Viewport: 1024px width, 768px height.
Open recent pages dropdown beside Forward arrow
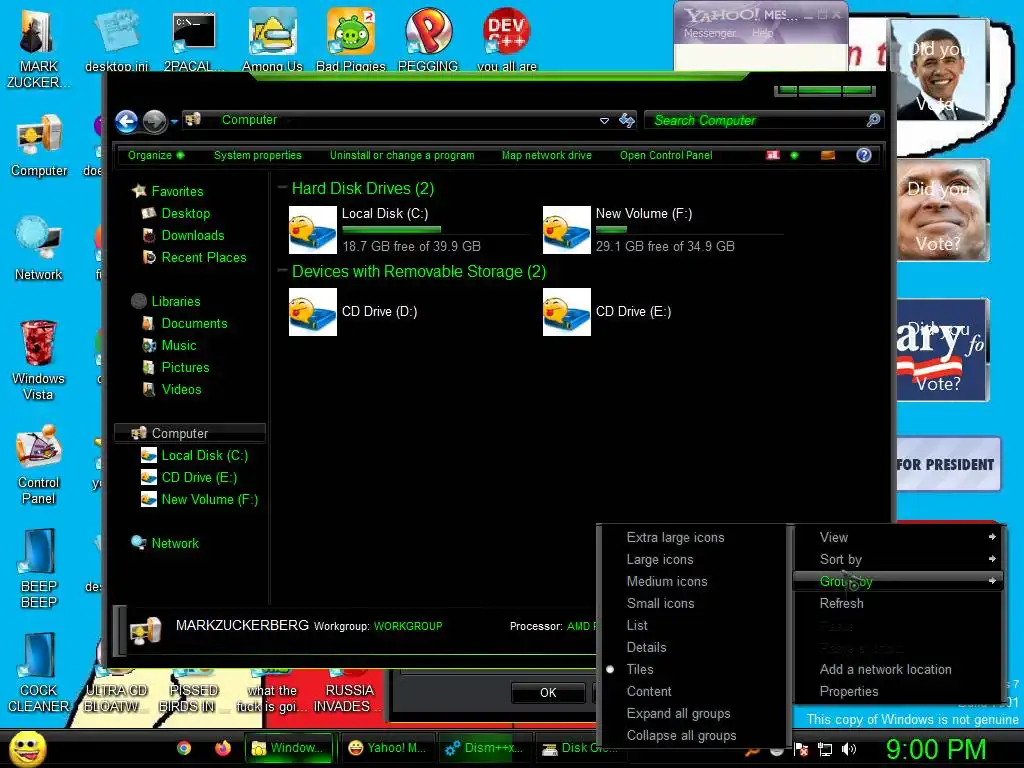174,121
